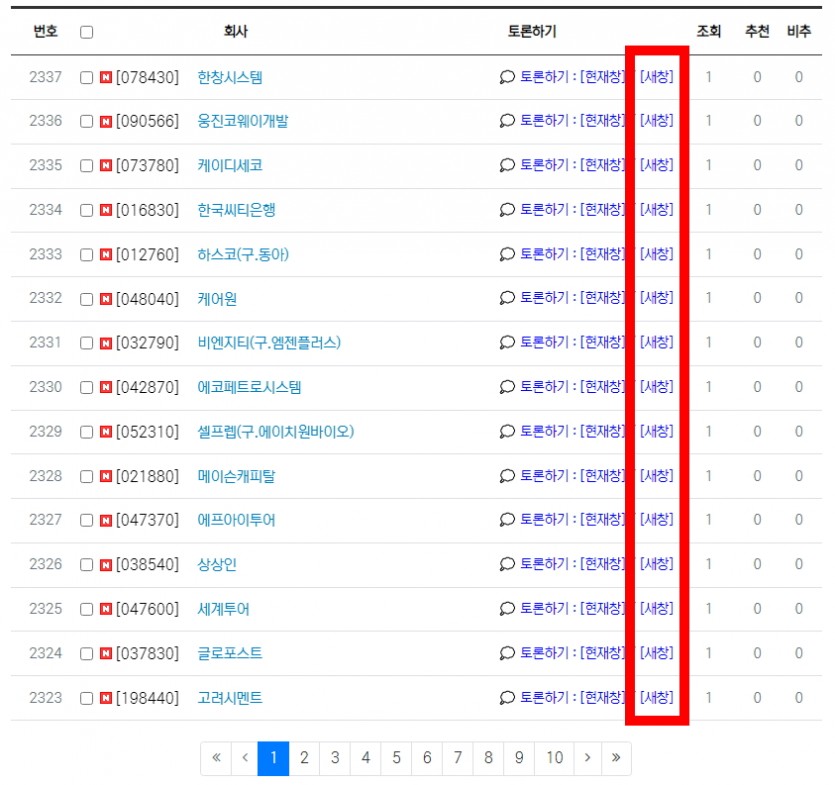Go to page 8
Image resolution: width=835 pixels, height=785 pixels.
pyautogui.click(x=488, y=758)
